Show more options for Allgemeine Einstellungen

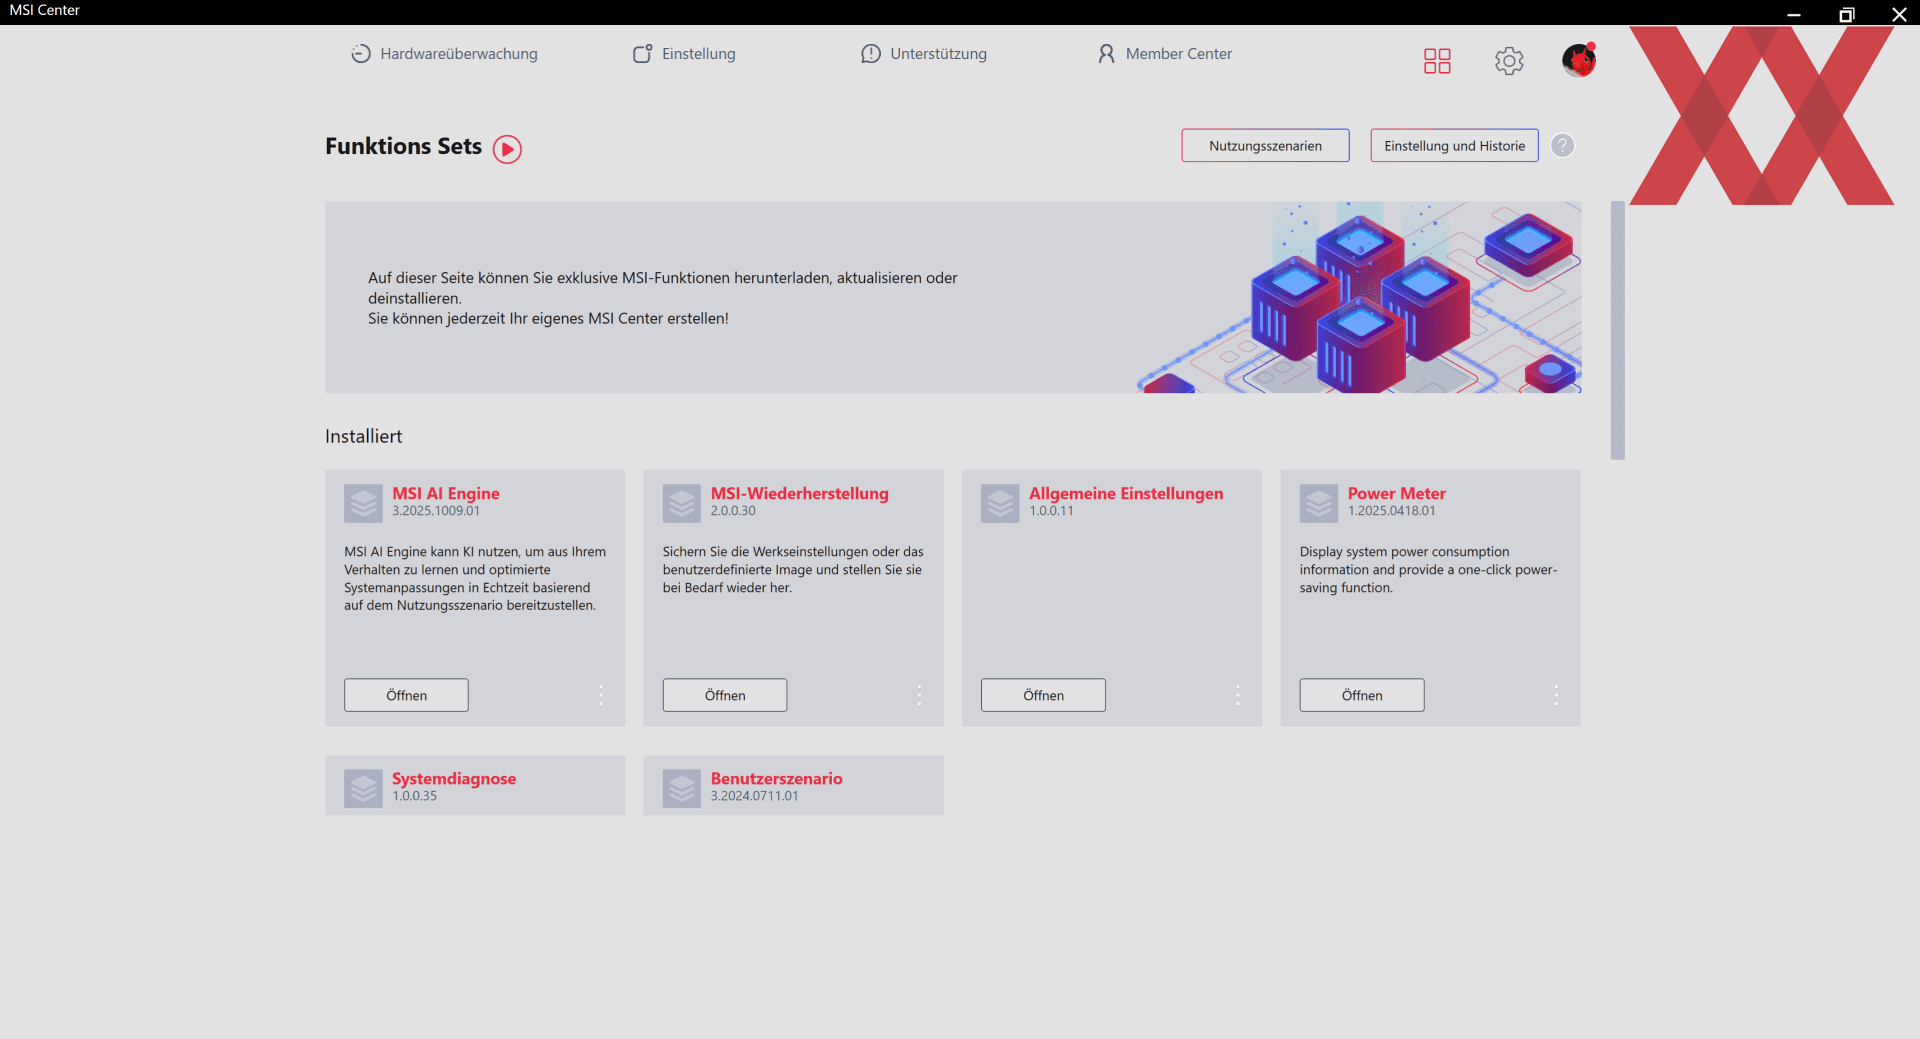1238,695
